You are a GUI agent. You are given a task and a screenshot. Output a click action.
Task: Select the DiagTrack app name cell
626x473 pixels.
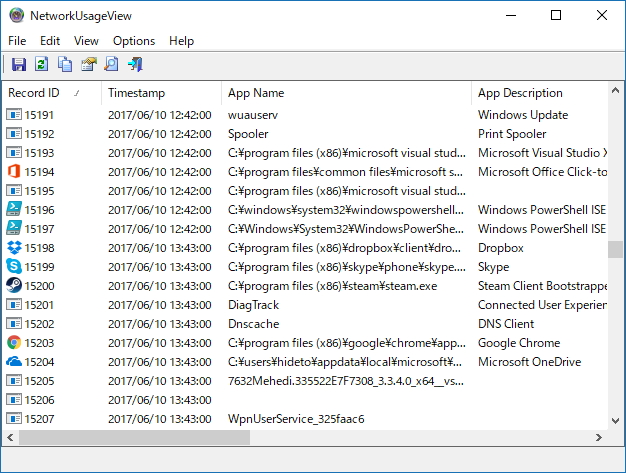coord(253,305)
